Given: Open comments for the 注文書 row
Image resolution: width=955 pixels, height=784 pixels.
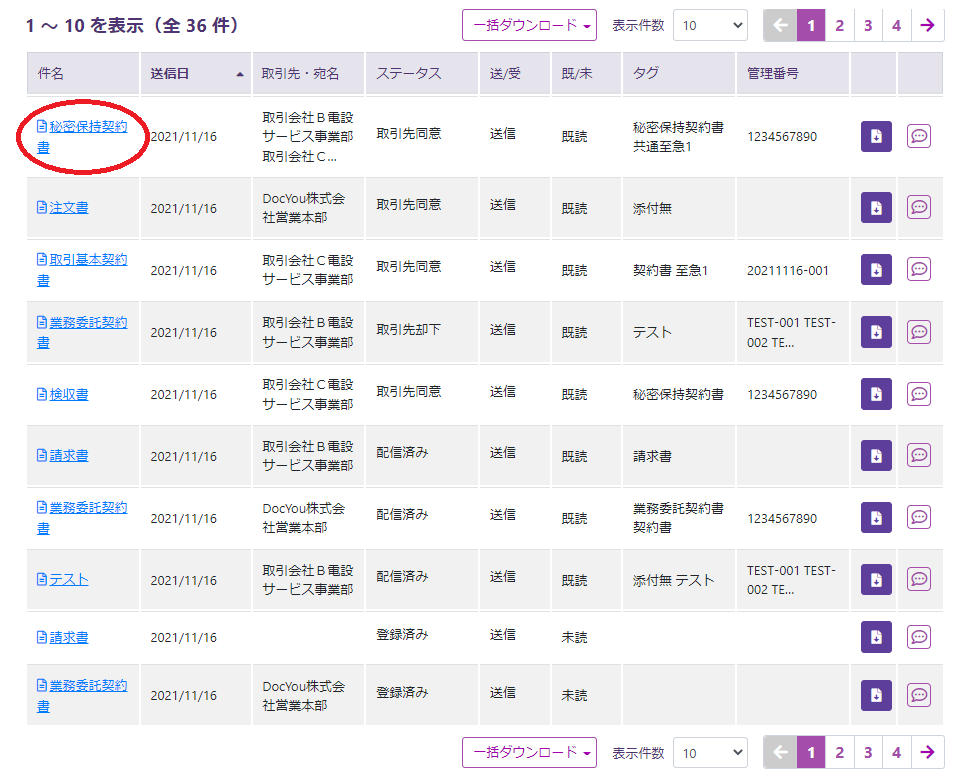Looking at the screenshot, I should click(918, 208).
